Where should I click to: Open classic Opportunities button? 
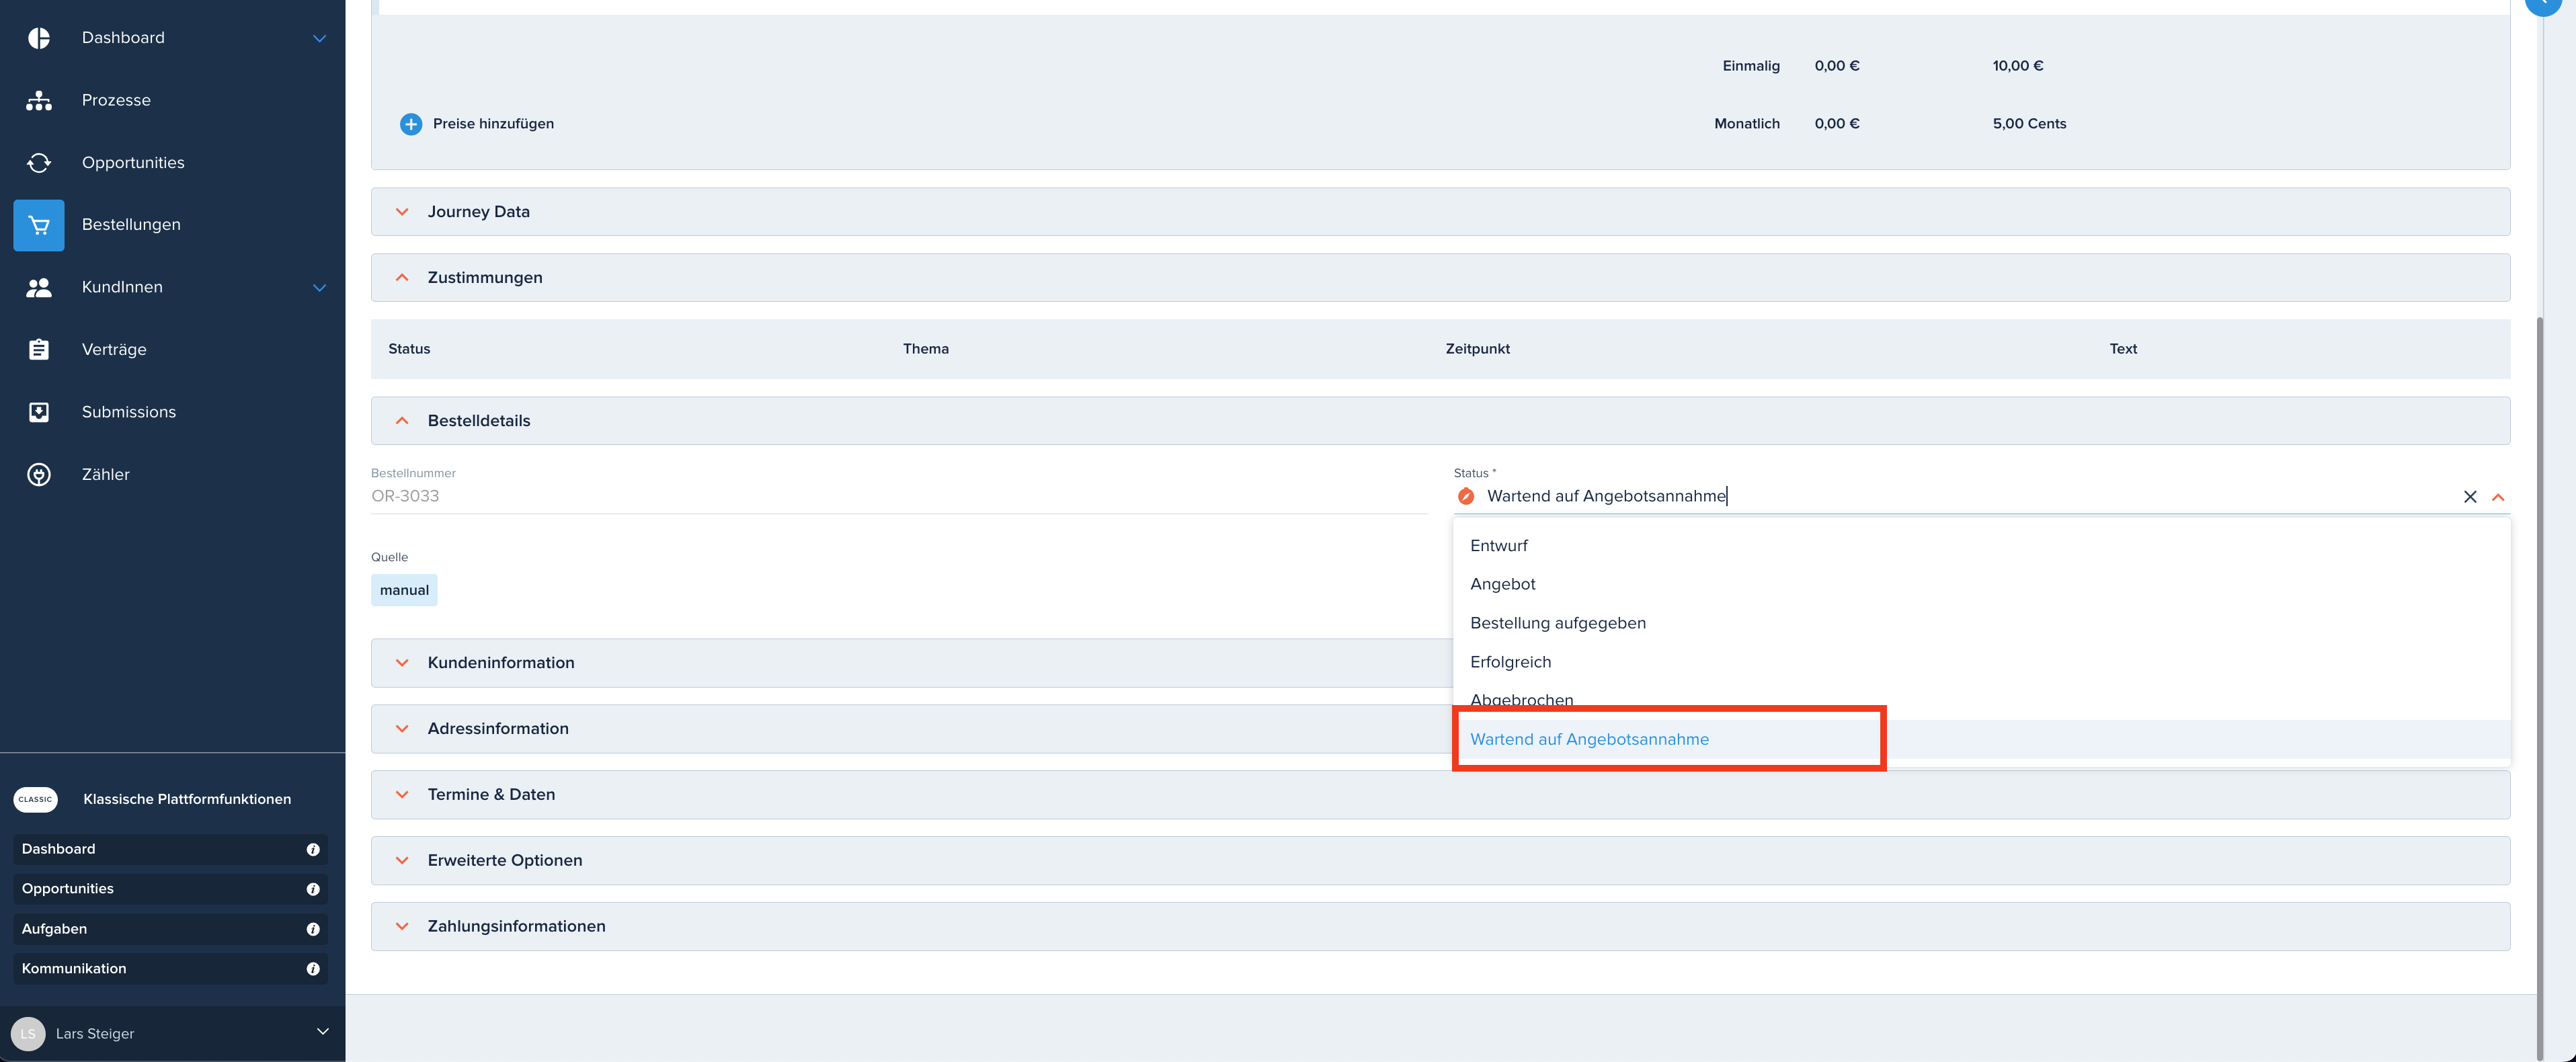tap(171, 889)
